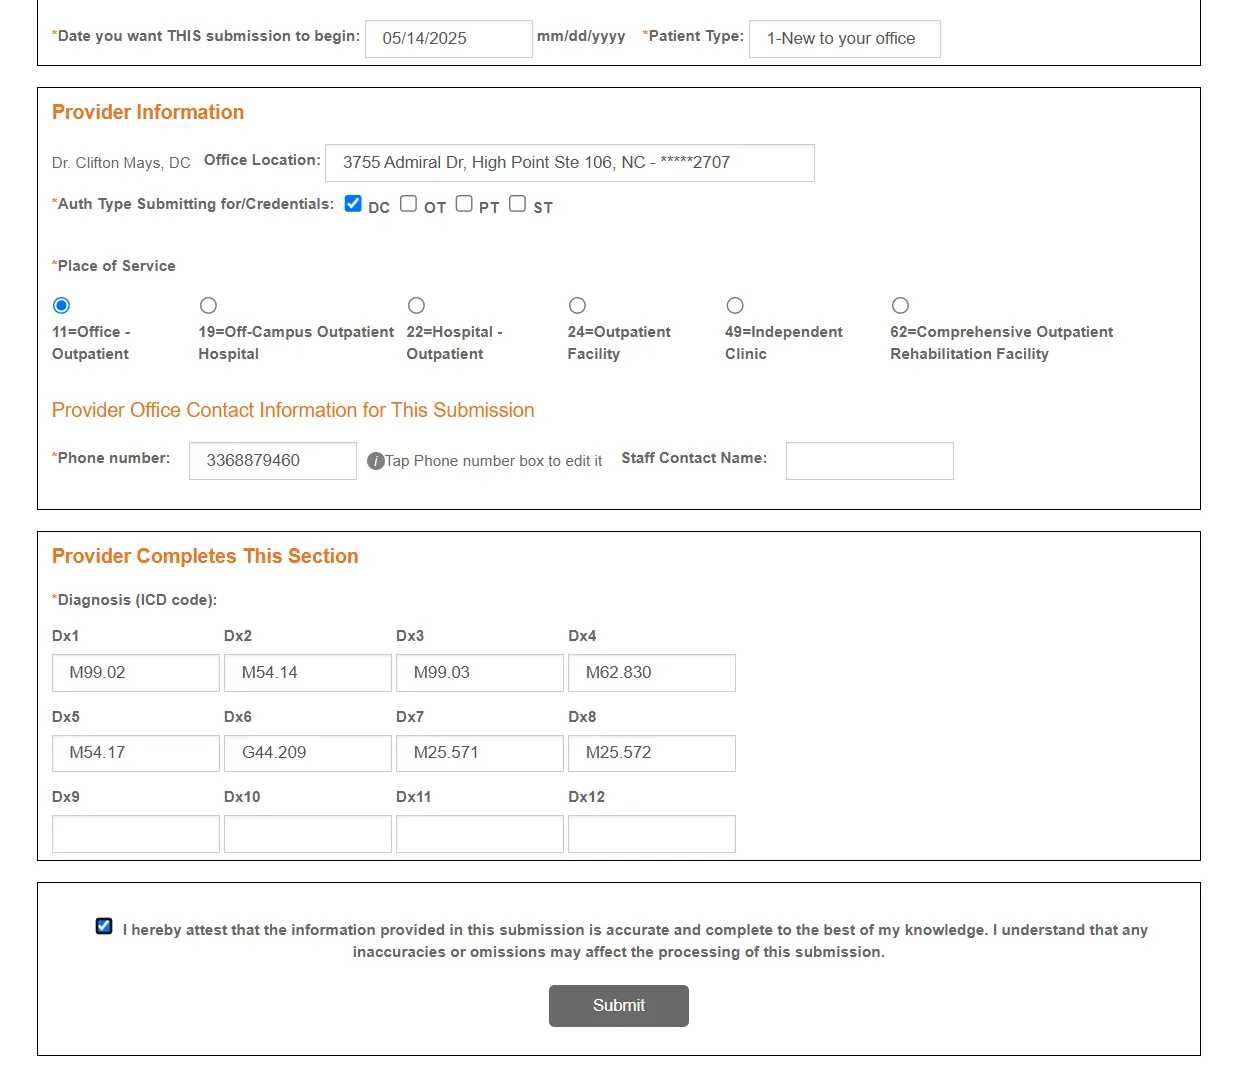The height and width of the screenshot is (1073, 1241).
Task: Click the Diagnosis (ICD code) label
Action: (x=135, y=600)
